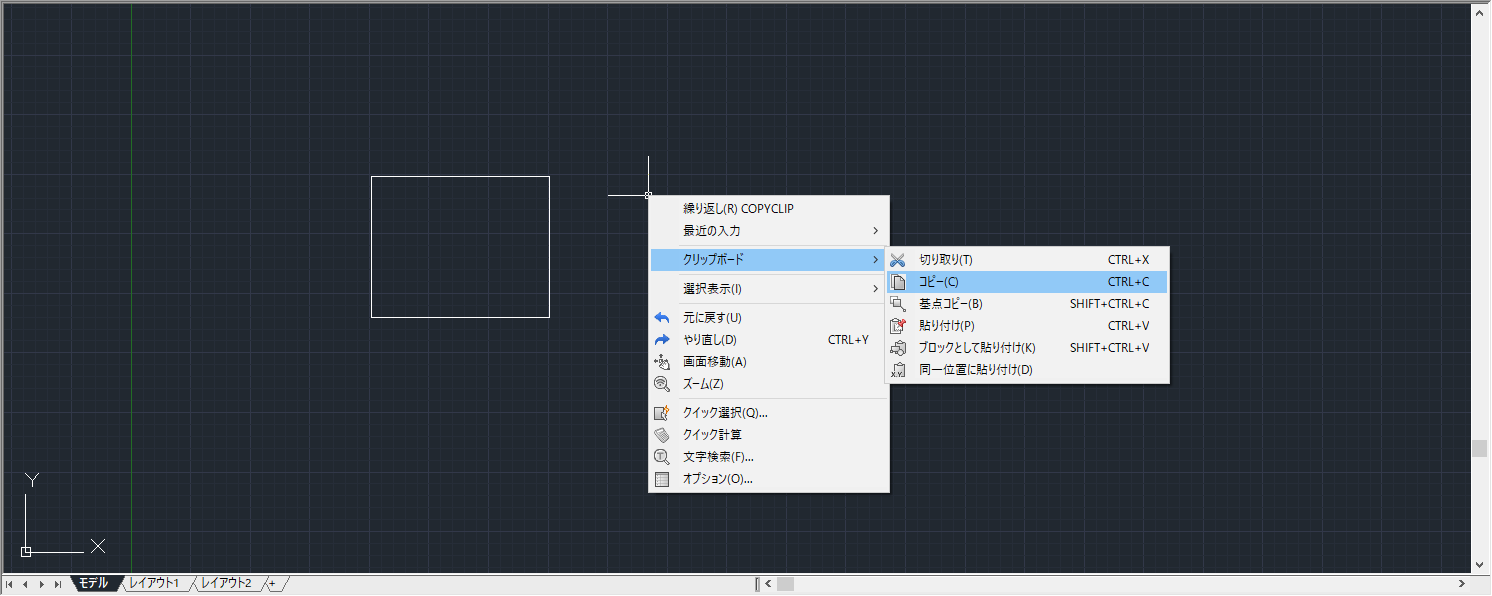Choose 貼り付け(P) submenu entry

coord(1027,326)
